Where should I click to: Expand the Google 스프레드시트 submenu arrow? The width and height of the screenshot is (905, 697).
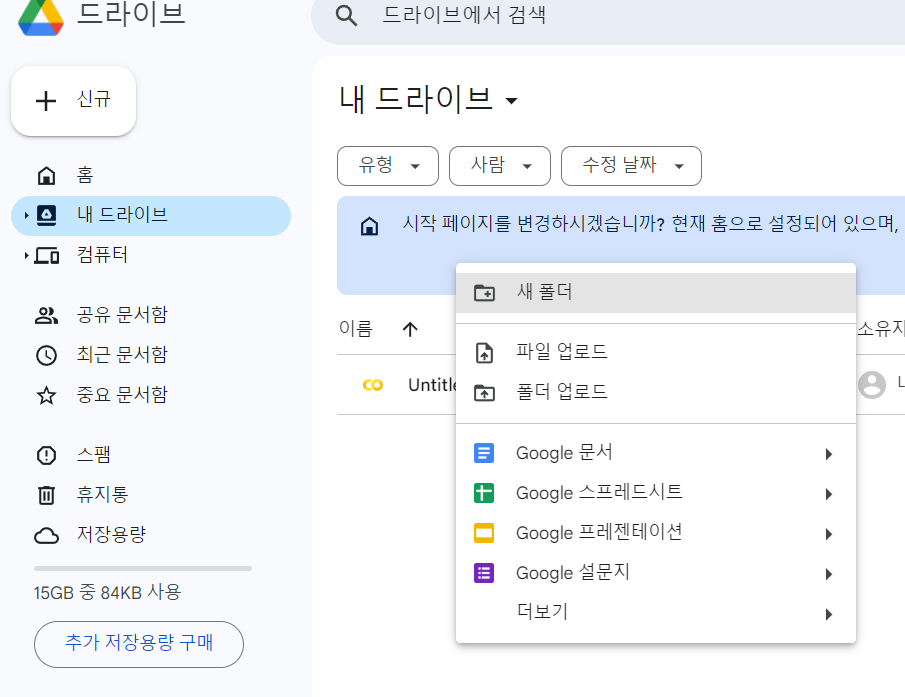pos(829,494)
